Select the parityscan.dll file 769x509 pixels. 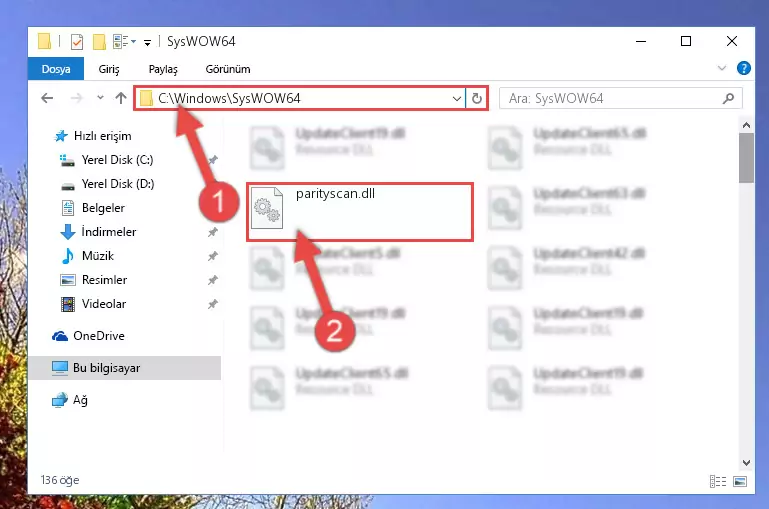(360, 212)
